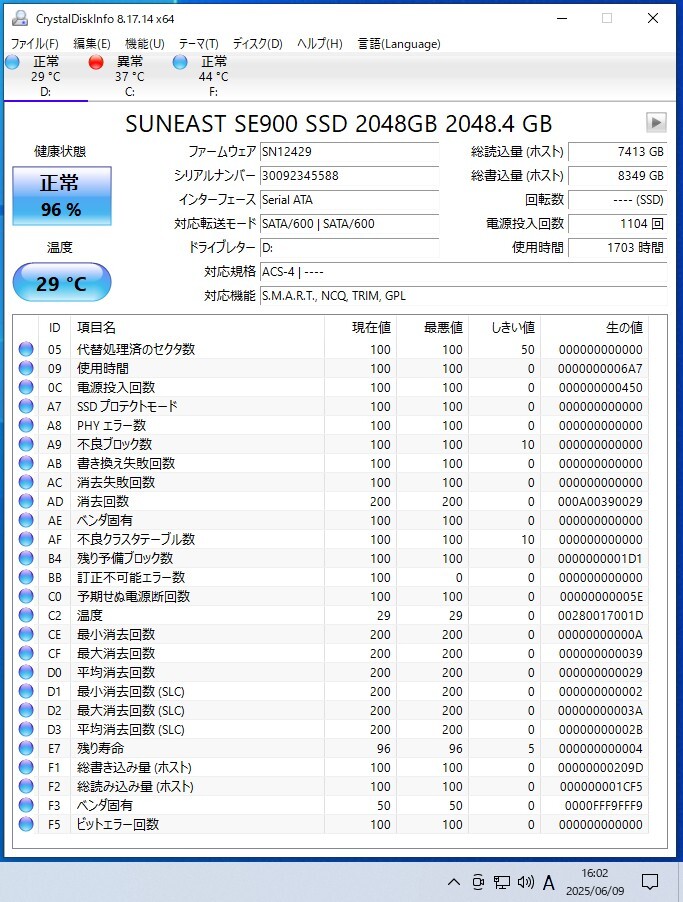
Task: Click the status orb on row AD
Action: point(26,501)
